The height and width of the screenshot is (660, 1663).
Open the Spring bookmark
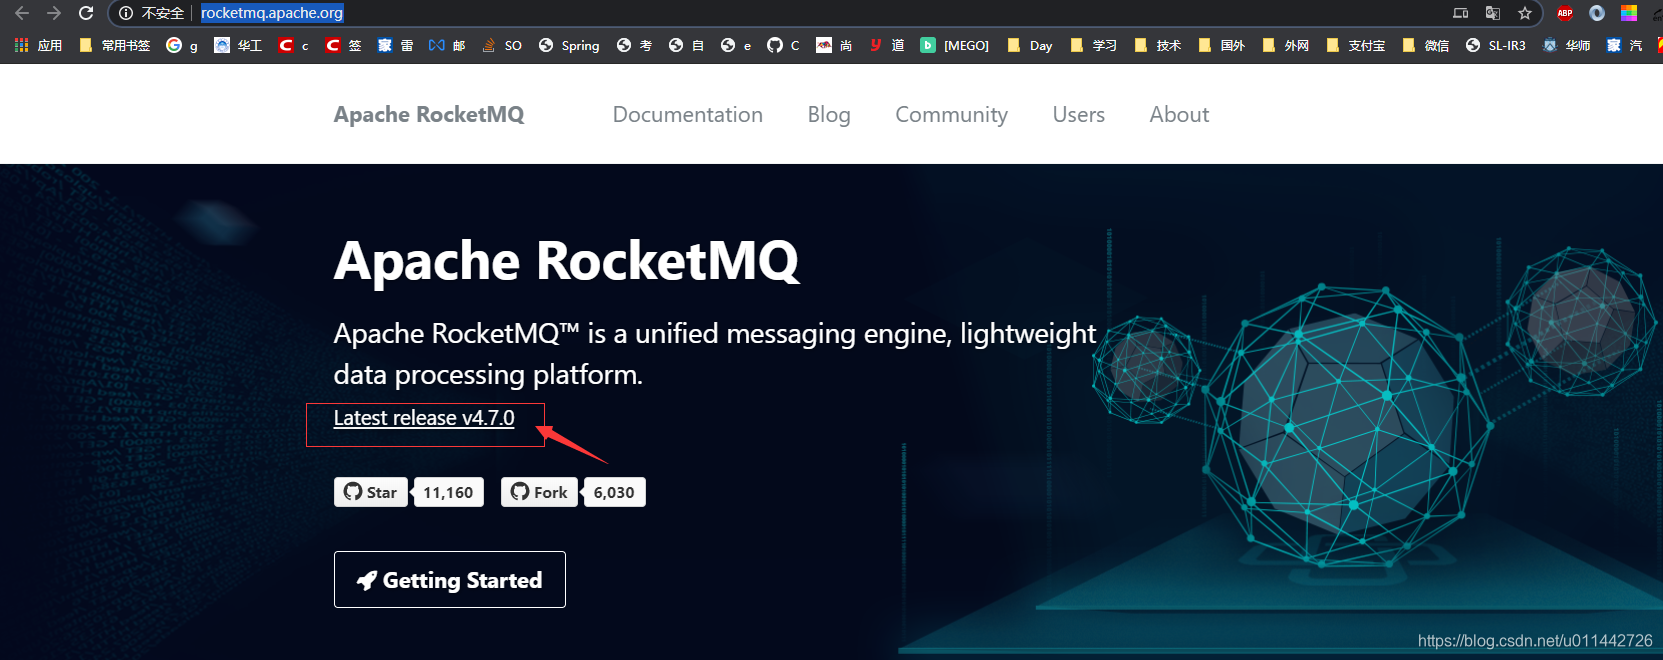click(569, 45)
